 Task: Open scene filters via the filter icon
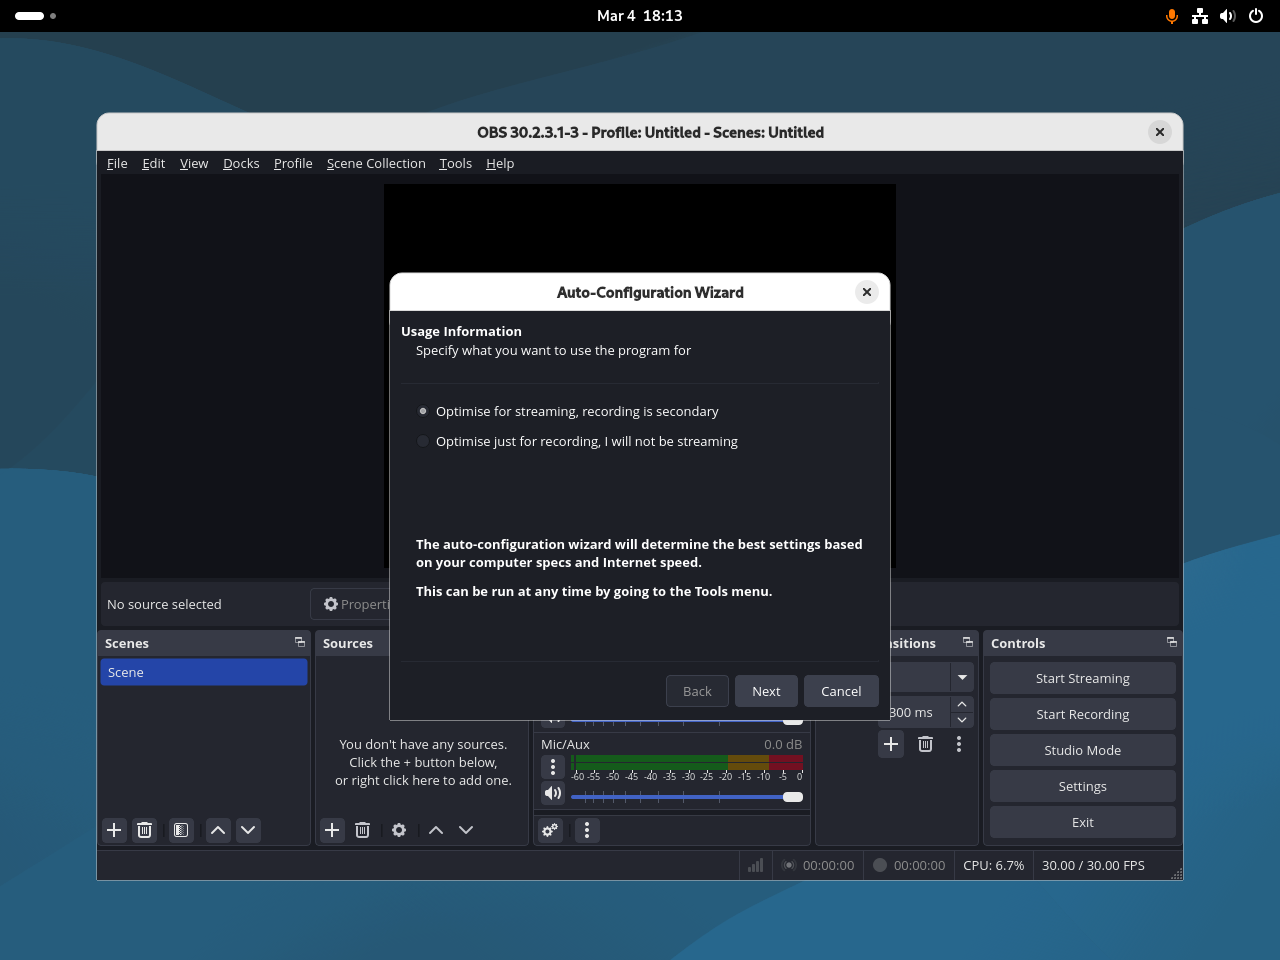tap(180, 830)
